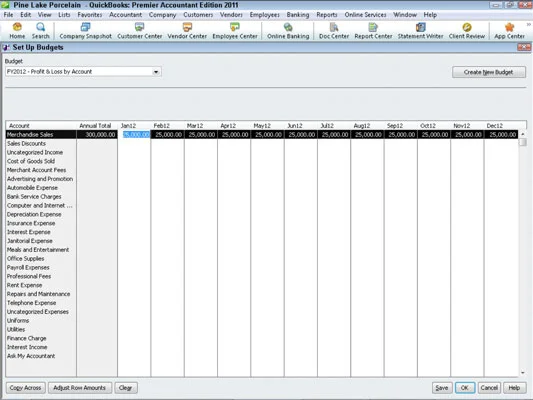Screen dimensions: 533x400
Task: Open the Report Center
Action: [x=373, y=31]
